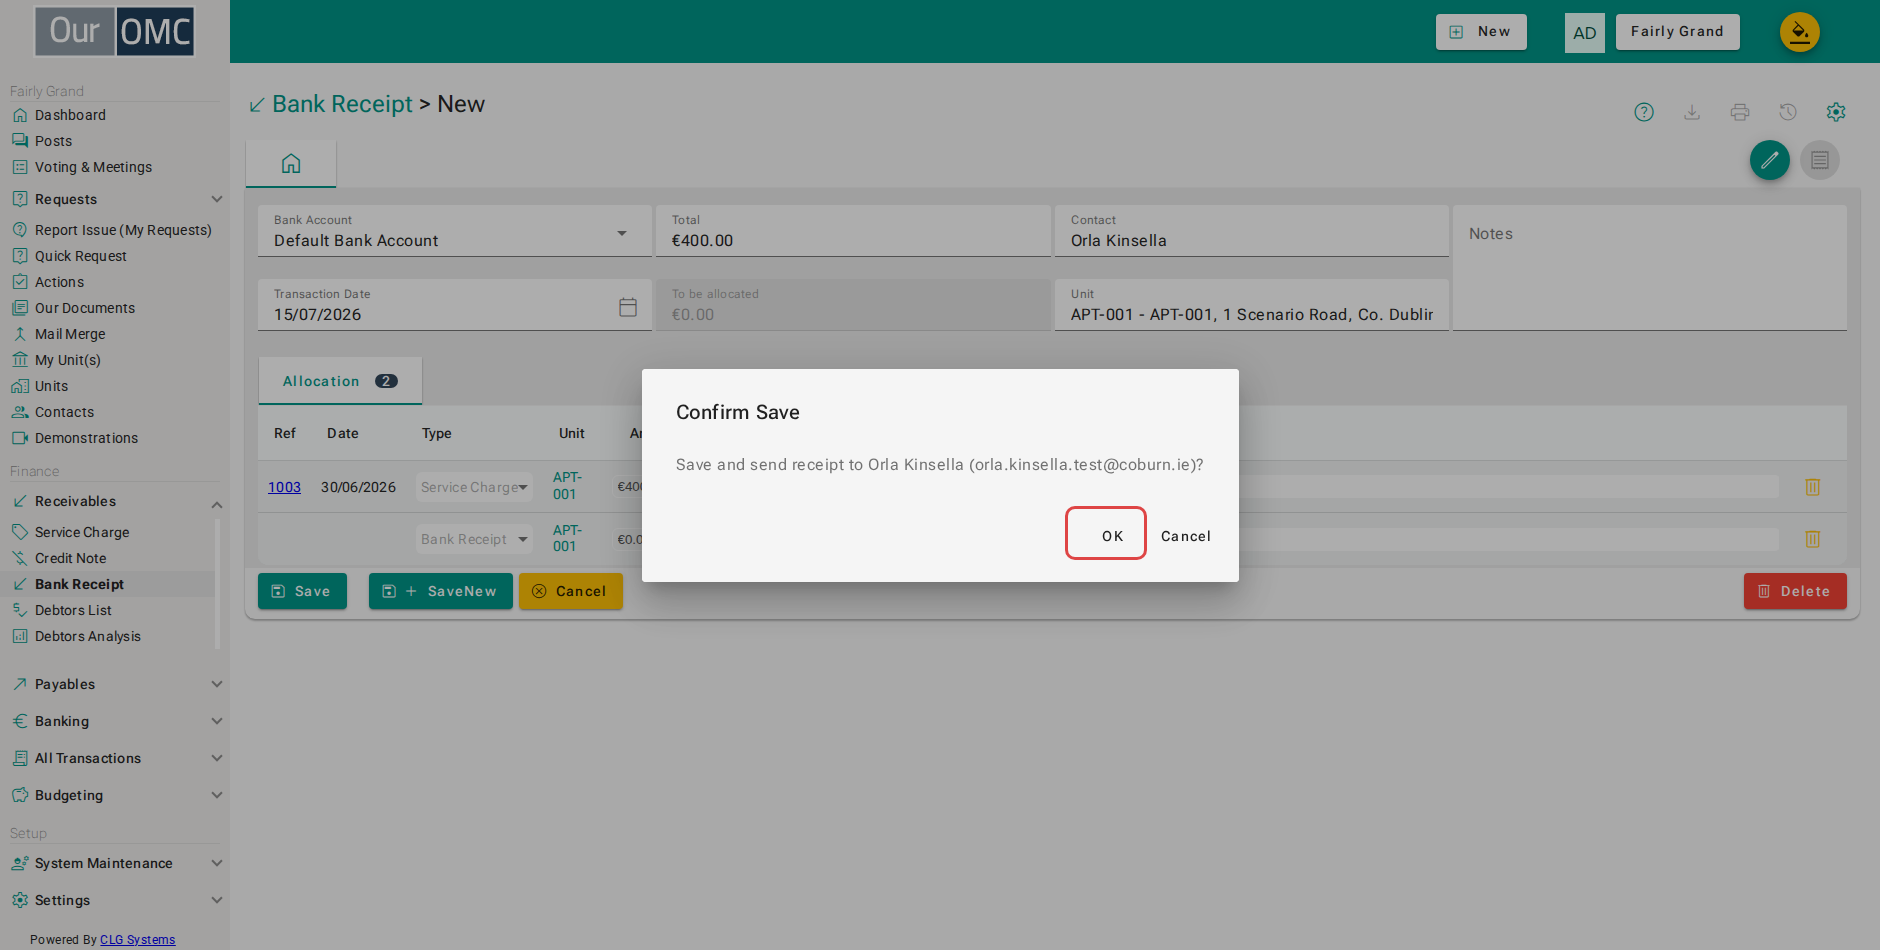
Task: Click the AD user avatar
Action: [x=1585, y=32]
